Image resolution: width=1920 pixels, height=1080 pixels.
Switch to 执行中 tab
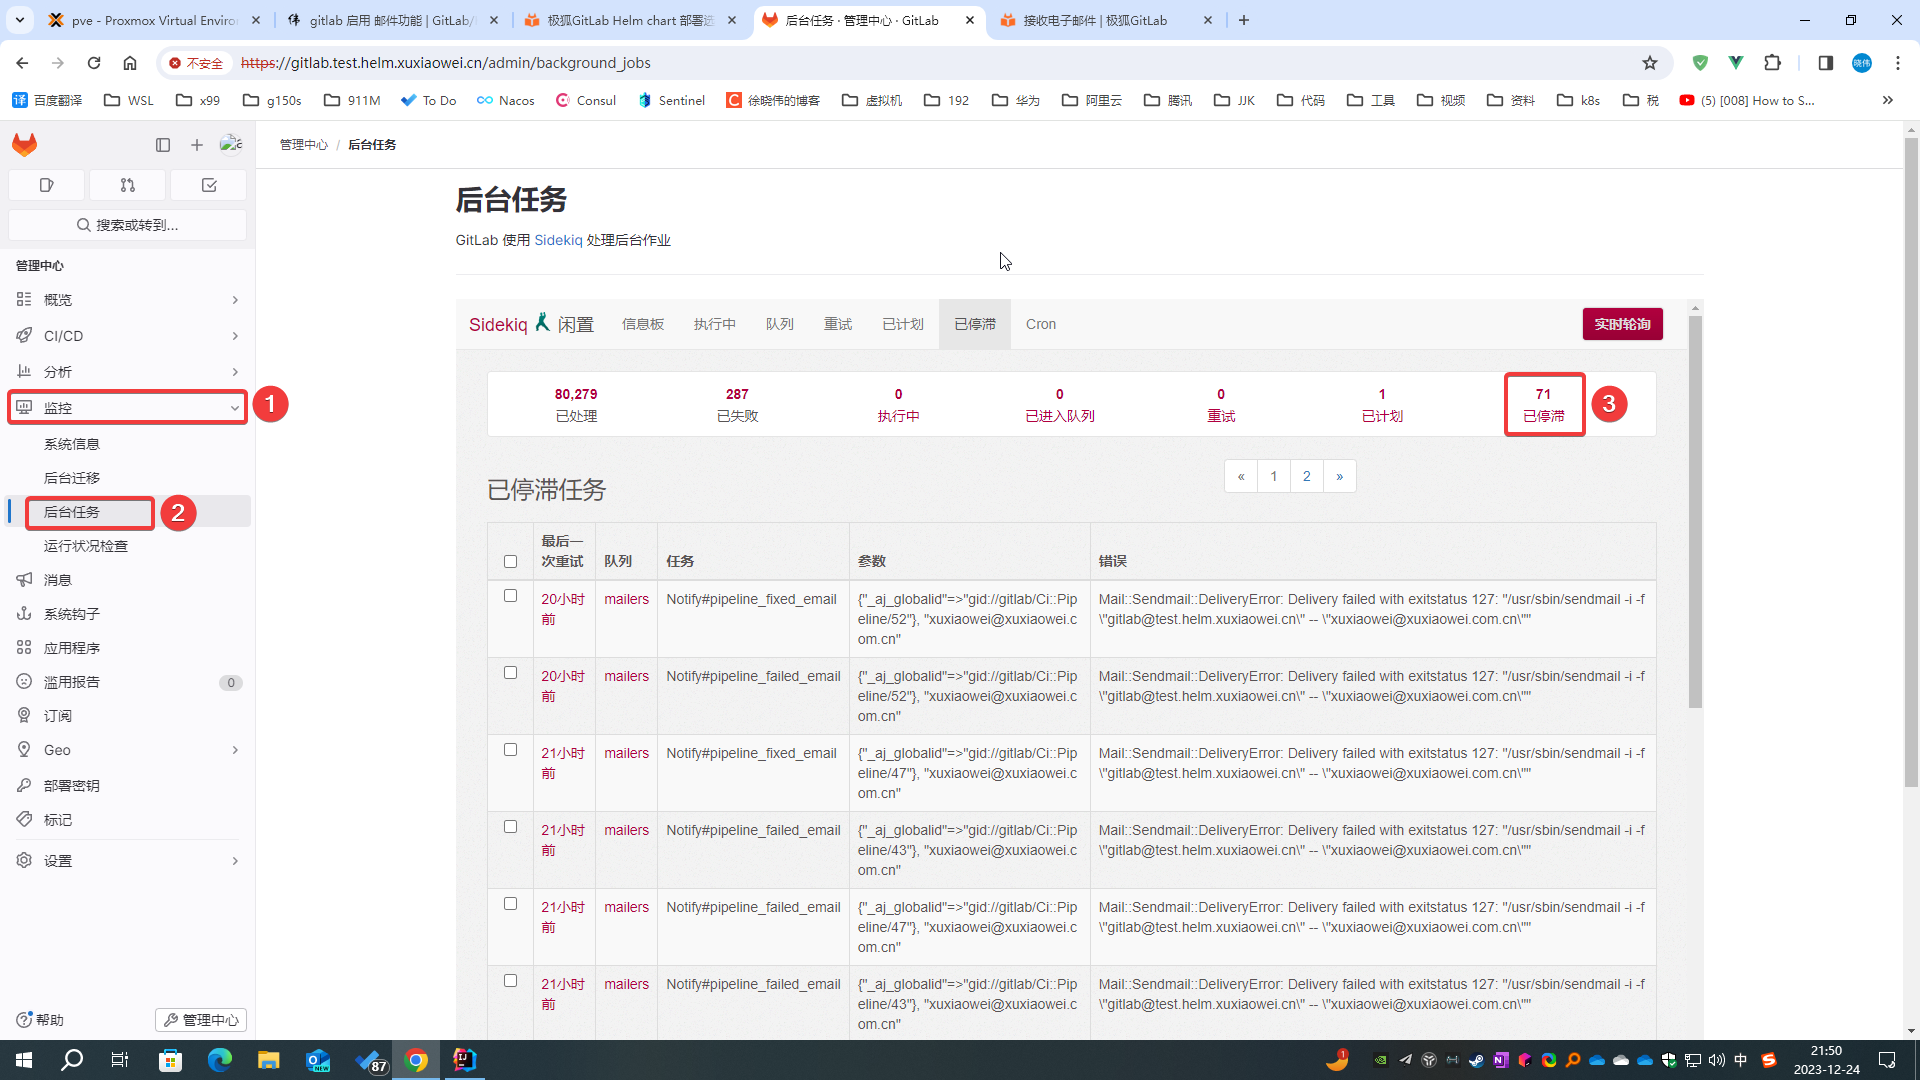tap(713, 324)
